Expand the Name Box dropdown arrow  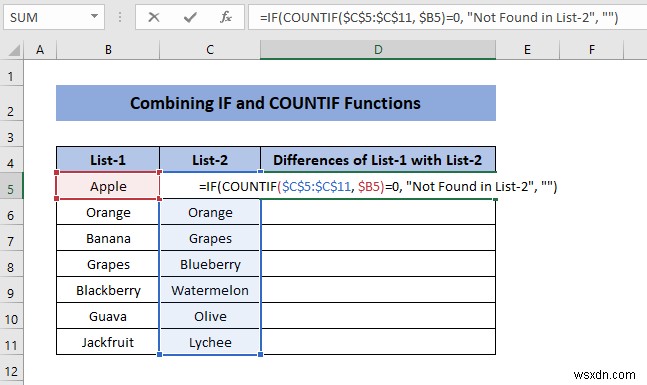tap(94, 17)
